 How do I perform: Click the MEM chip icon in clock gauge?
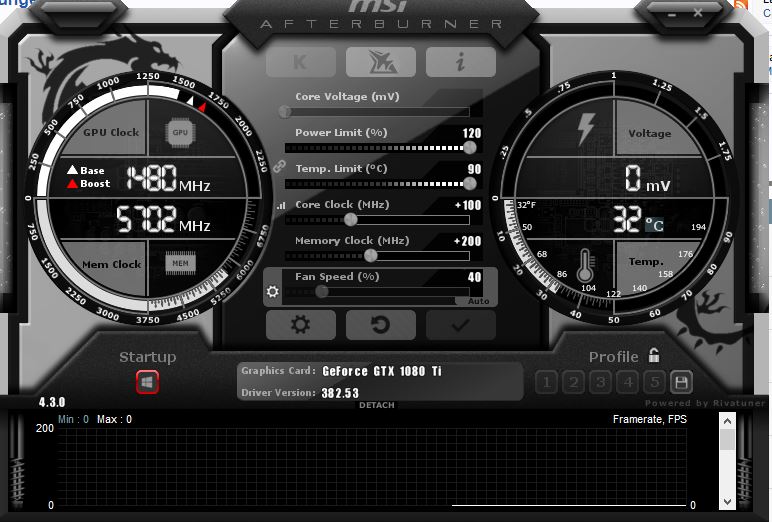pos(180,263)
